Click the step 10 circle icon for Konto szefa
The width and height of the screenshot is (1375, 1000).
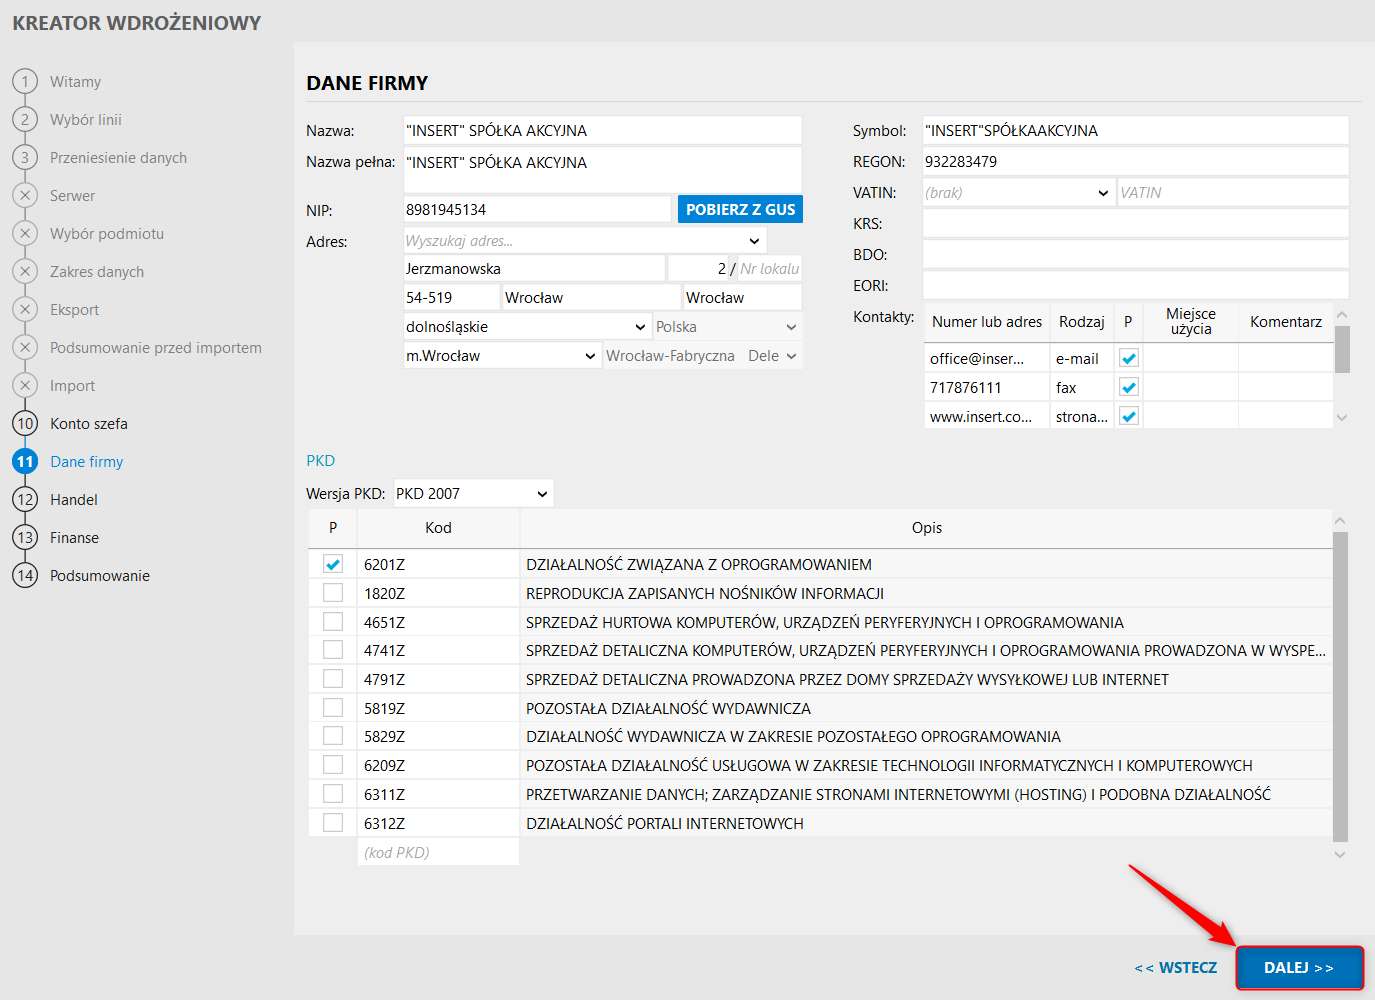point(25,423)
